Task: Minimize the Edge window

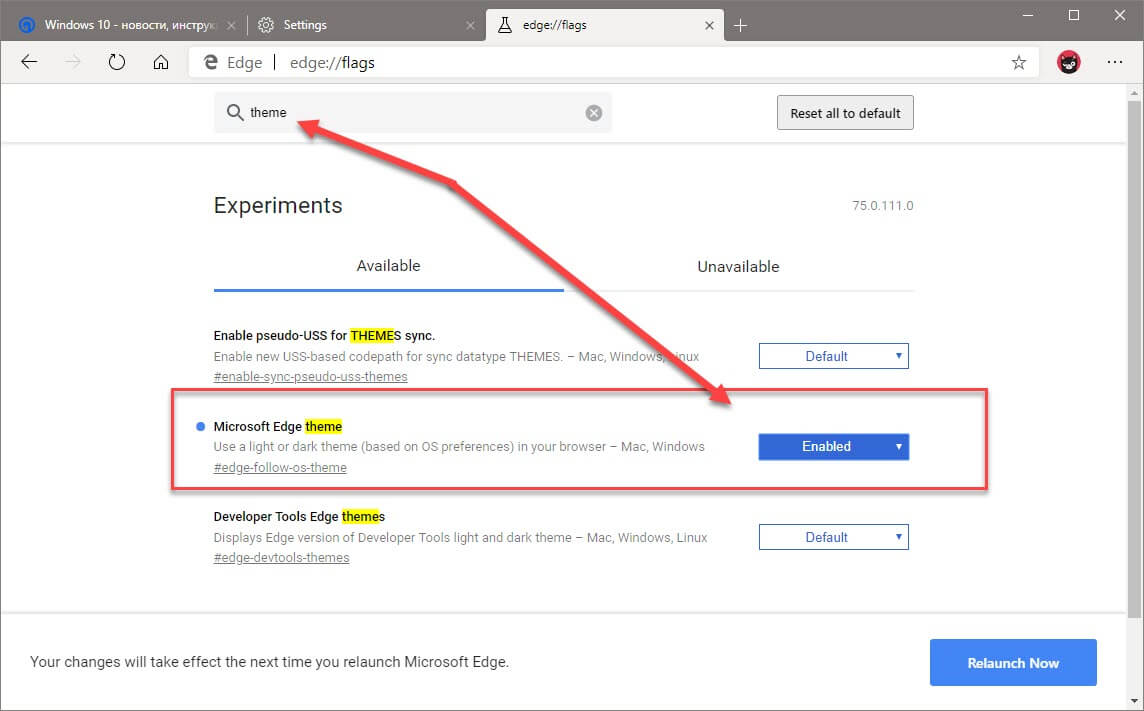Action: tap(1028, 15)
